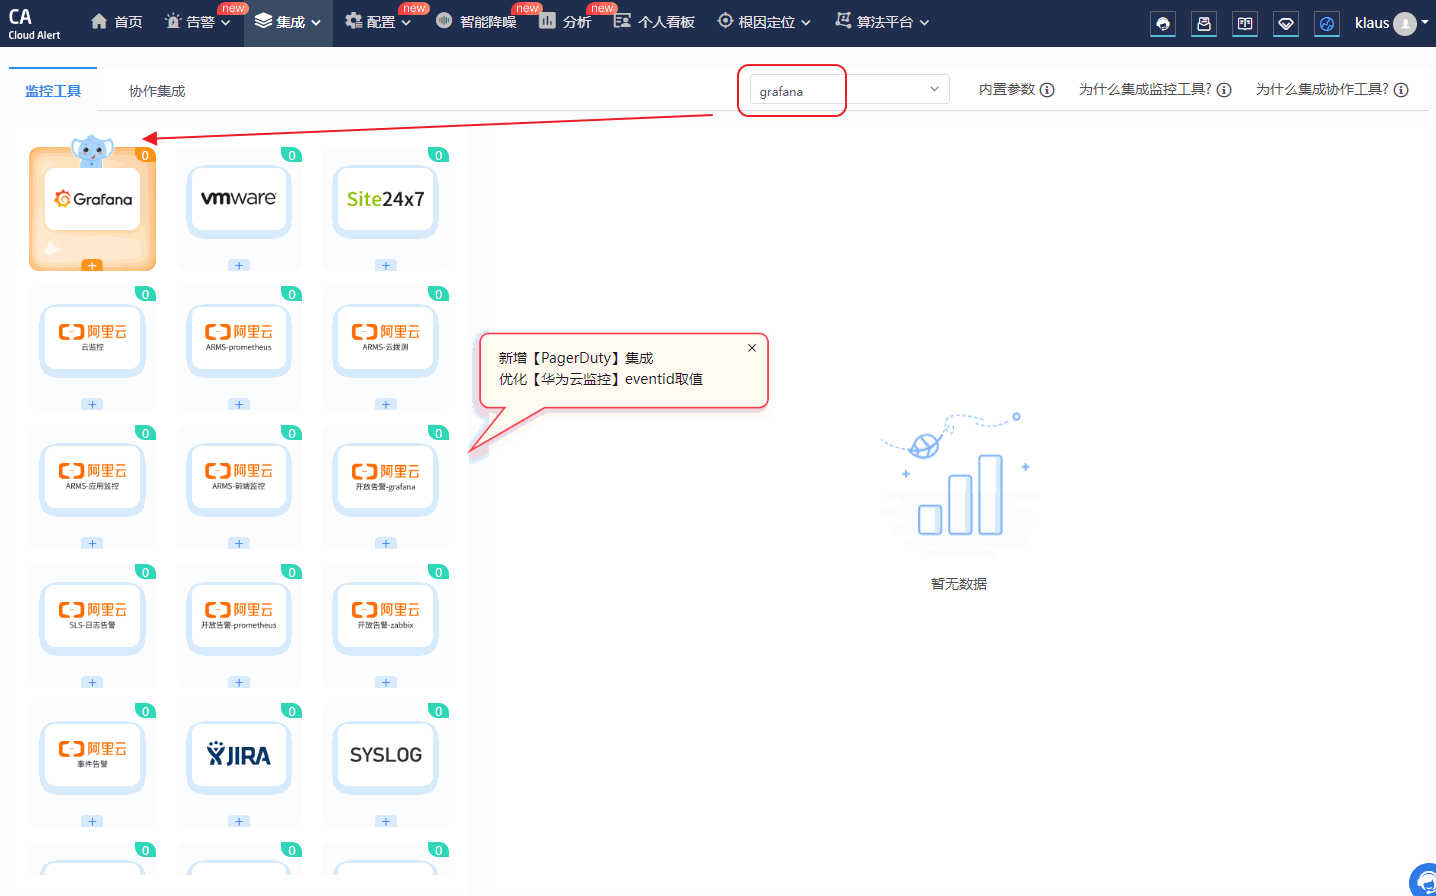Viewport: 1436px width, 896px height.
Task: Open the customer service headset icon
Action: [x=1163, y=23]
